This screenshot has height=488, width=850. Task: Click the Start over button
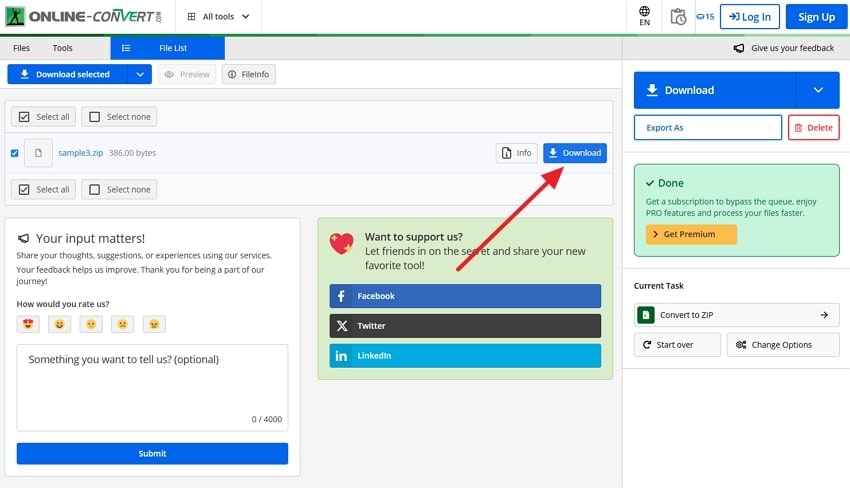pyautogui.click(x=677, y=345)
